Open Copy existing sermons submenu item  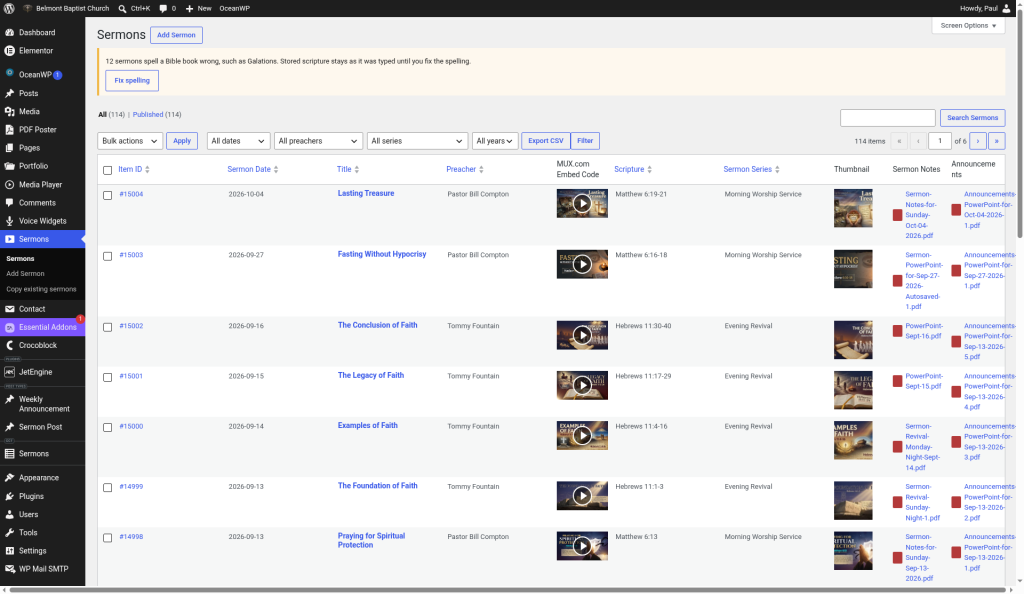[41, 289]
